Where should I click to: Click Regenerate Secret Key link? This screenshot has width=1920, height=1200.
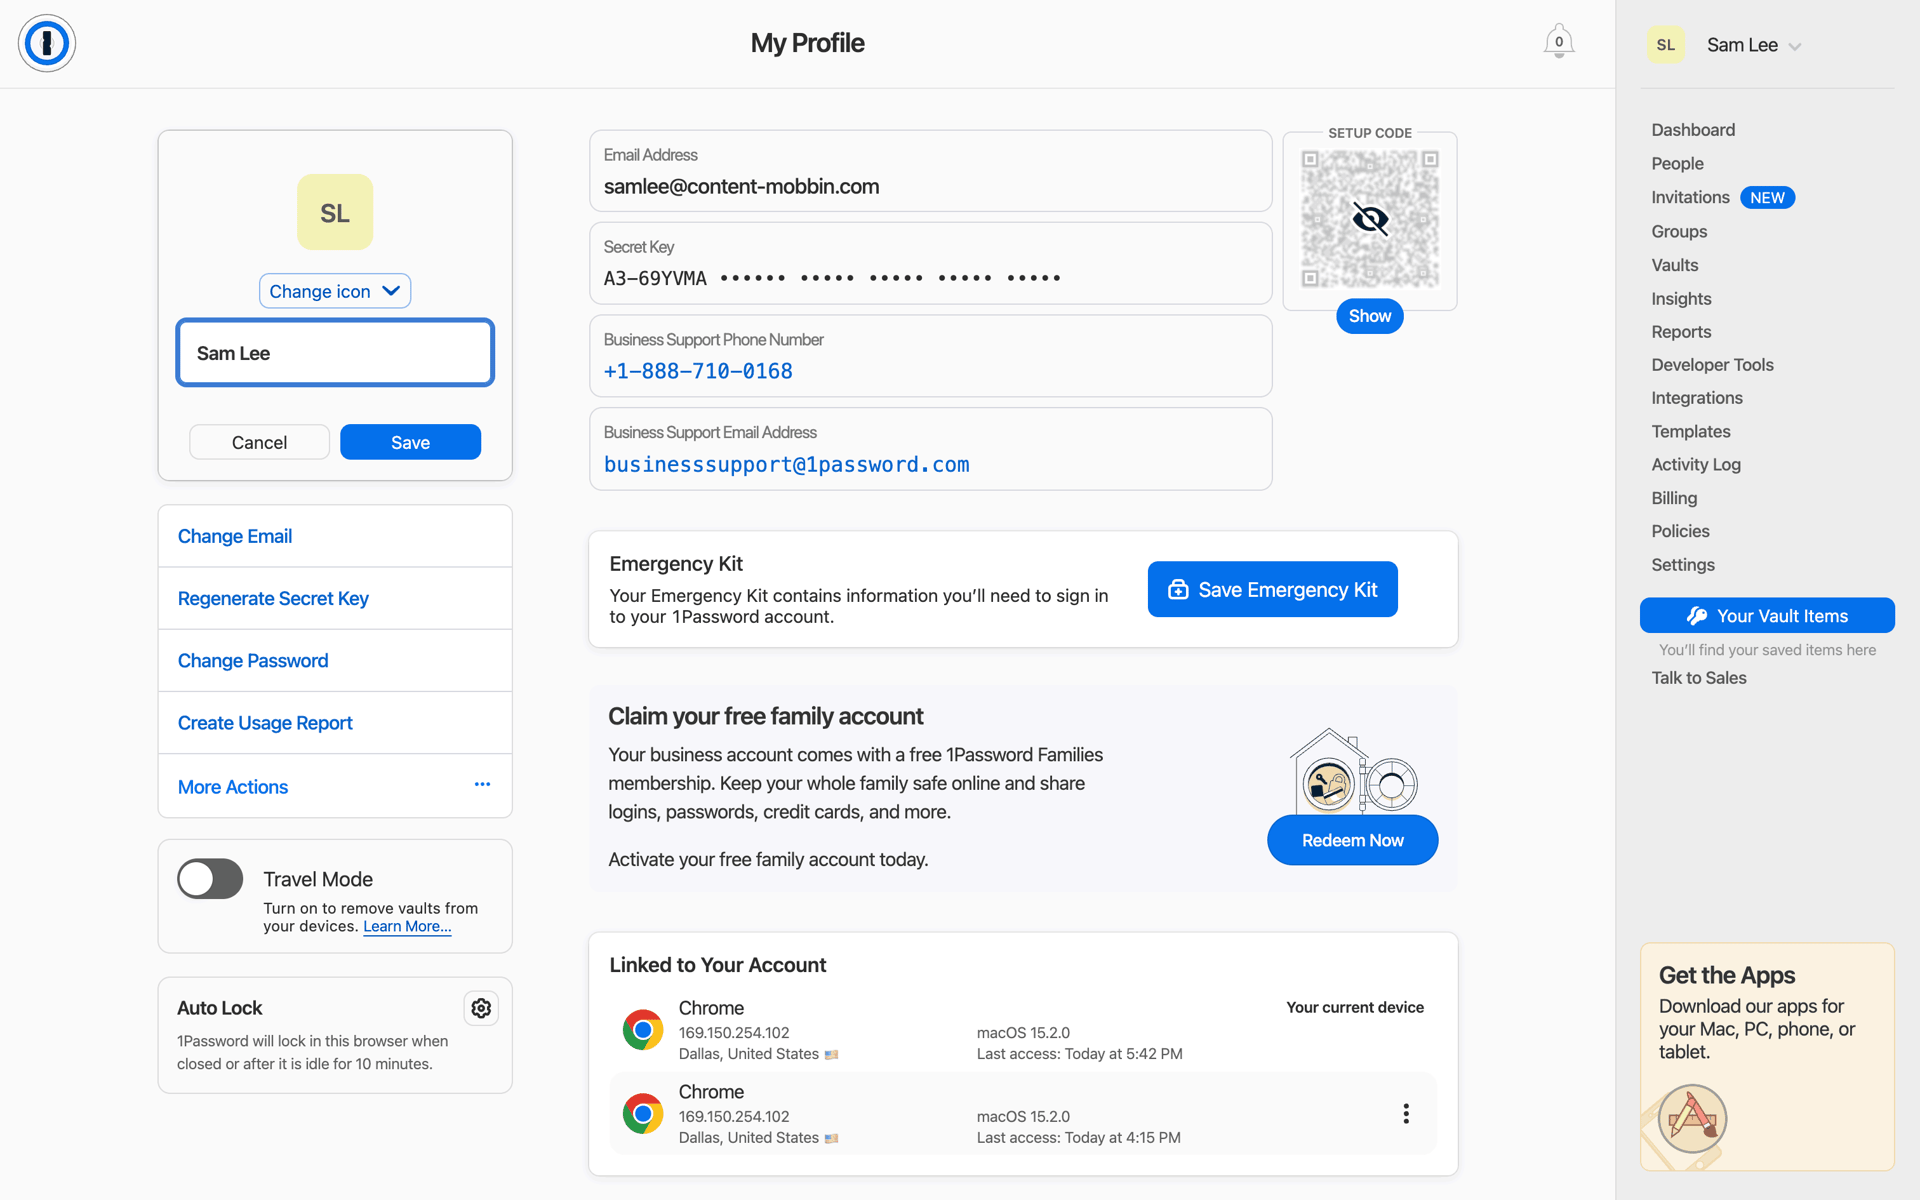[x=273, y=598]
